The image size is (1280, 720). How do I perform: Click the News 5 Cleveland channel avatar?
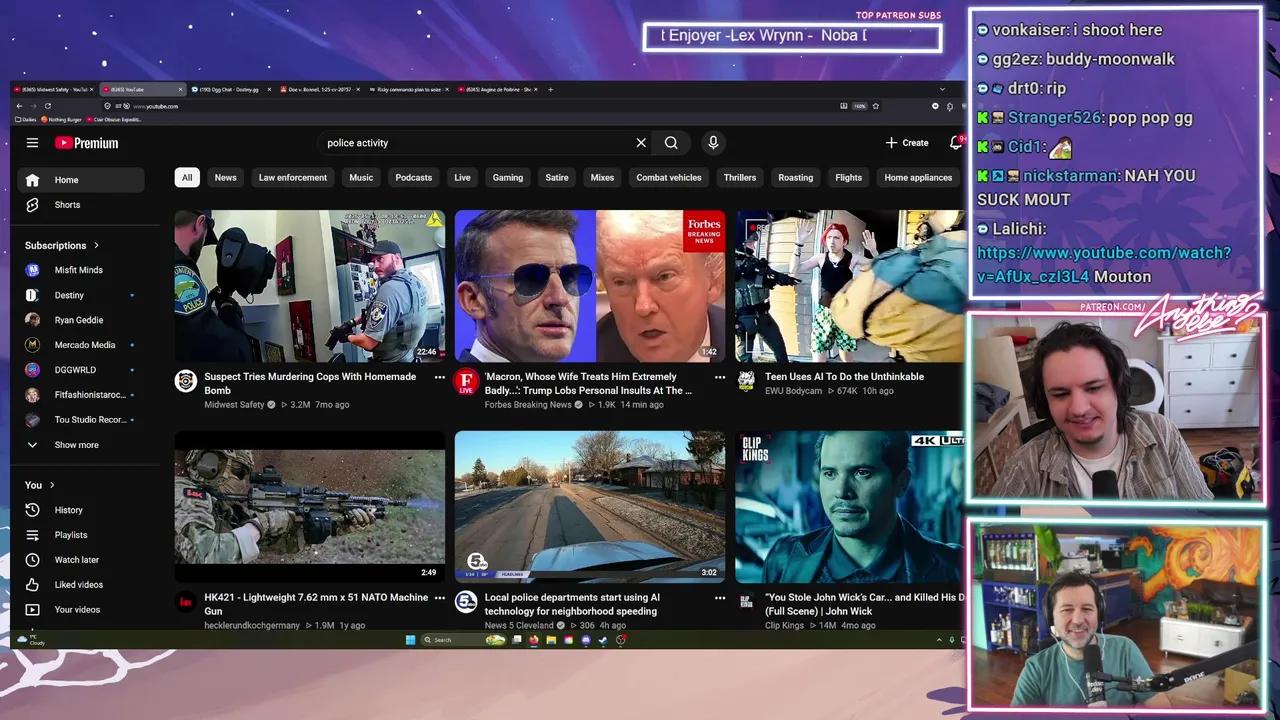(x=466, y=602)
